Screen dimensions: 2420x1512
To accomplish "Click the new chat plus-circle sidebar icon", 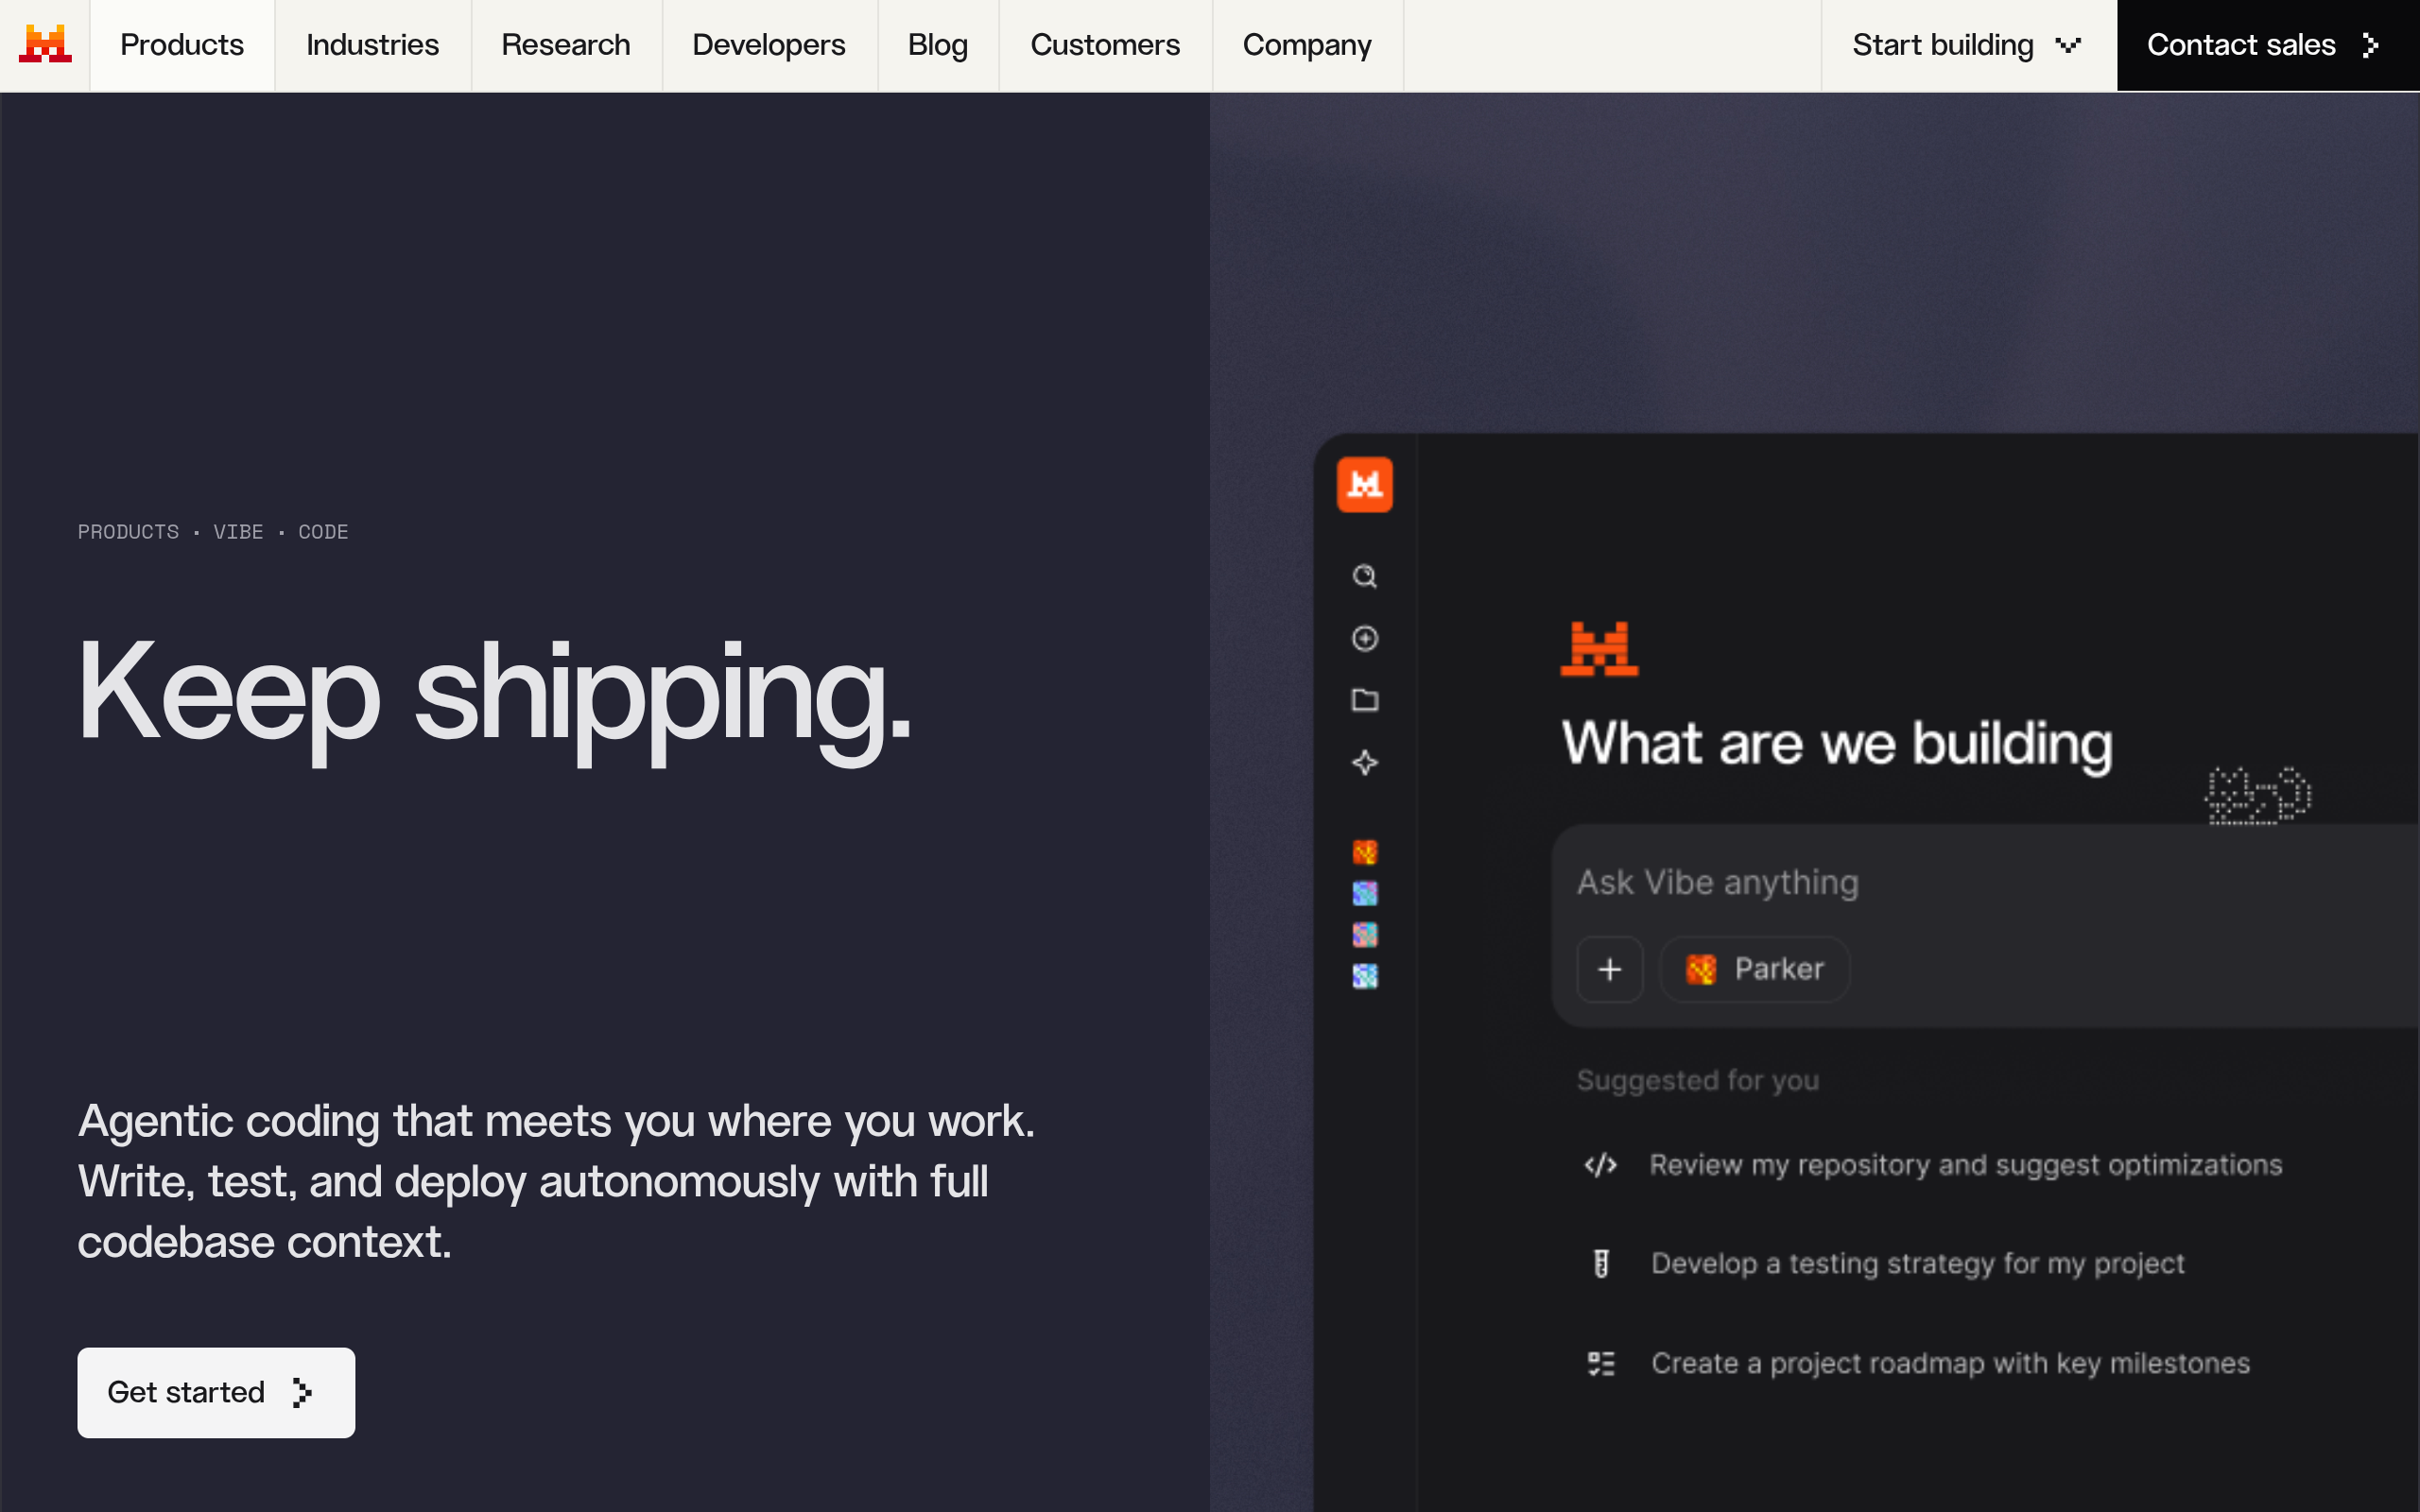I will [x=1364, y=638].
